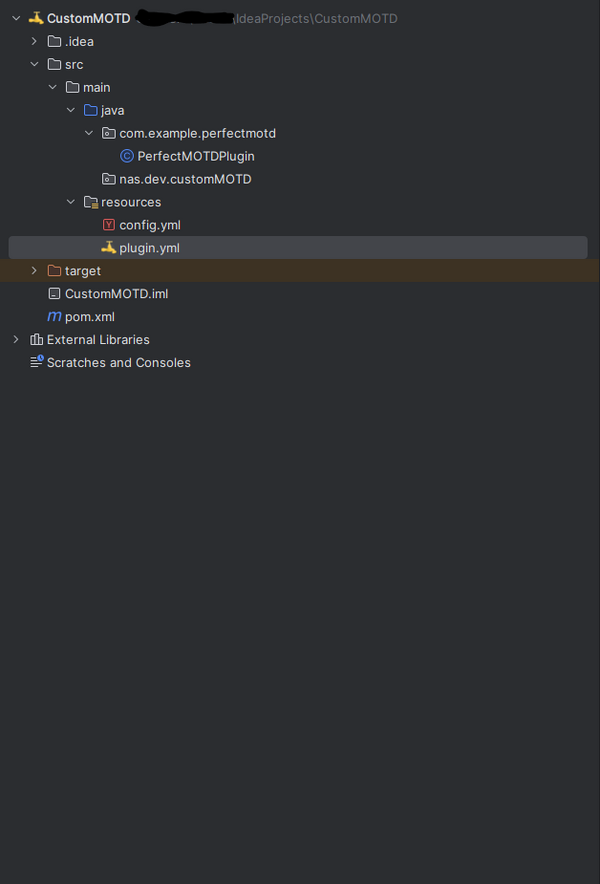This screenshot has height=884, width=600.
Task: Select the .idea folder label
Action: coord(79,42)
